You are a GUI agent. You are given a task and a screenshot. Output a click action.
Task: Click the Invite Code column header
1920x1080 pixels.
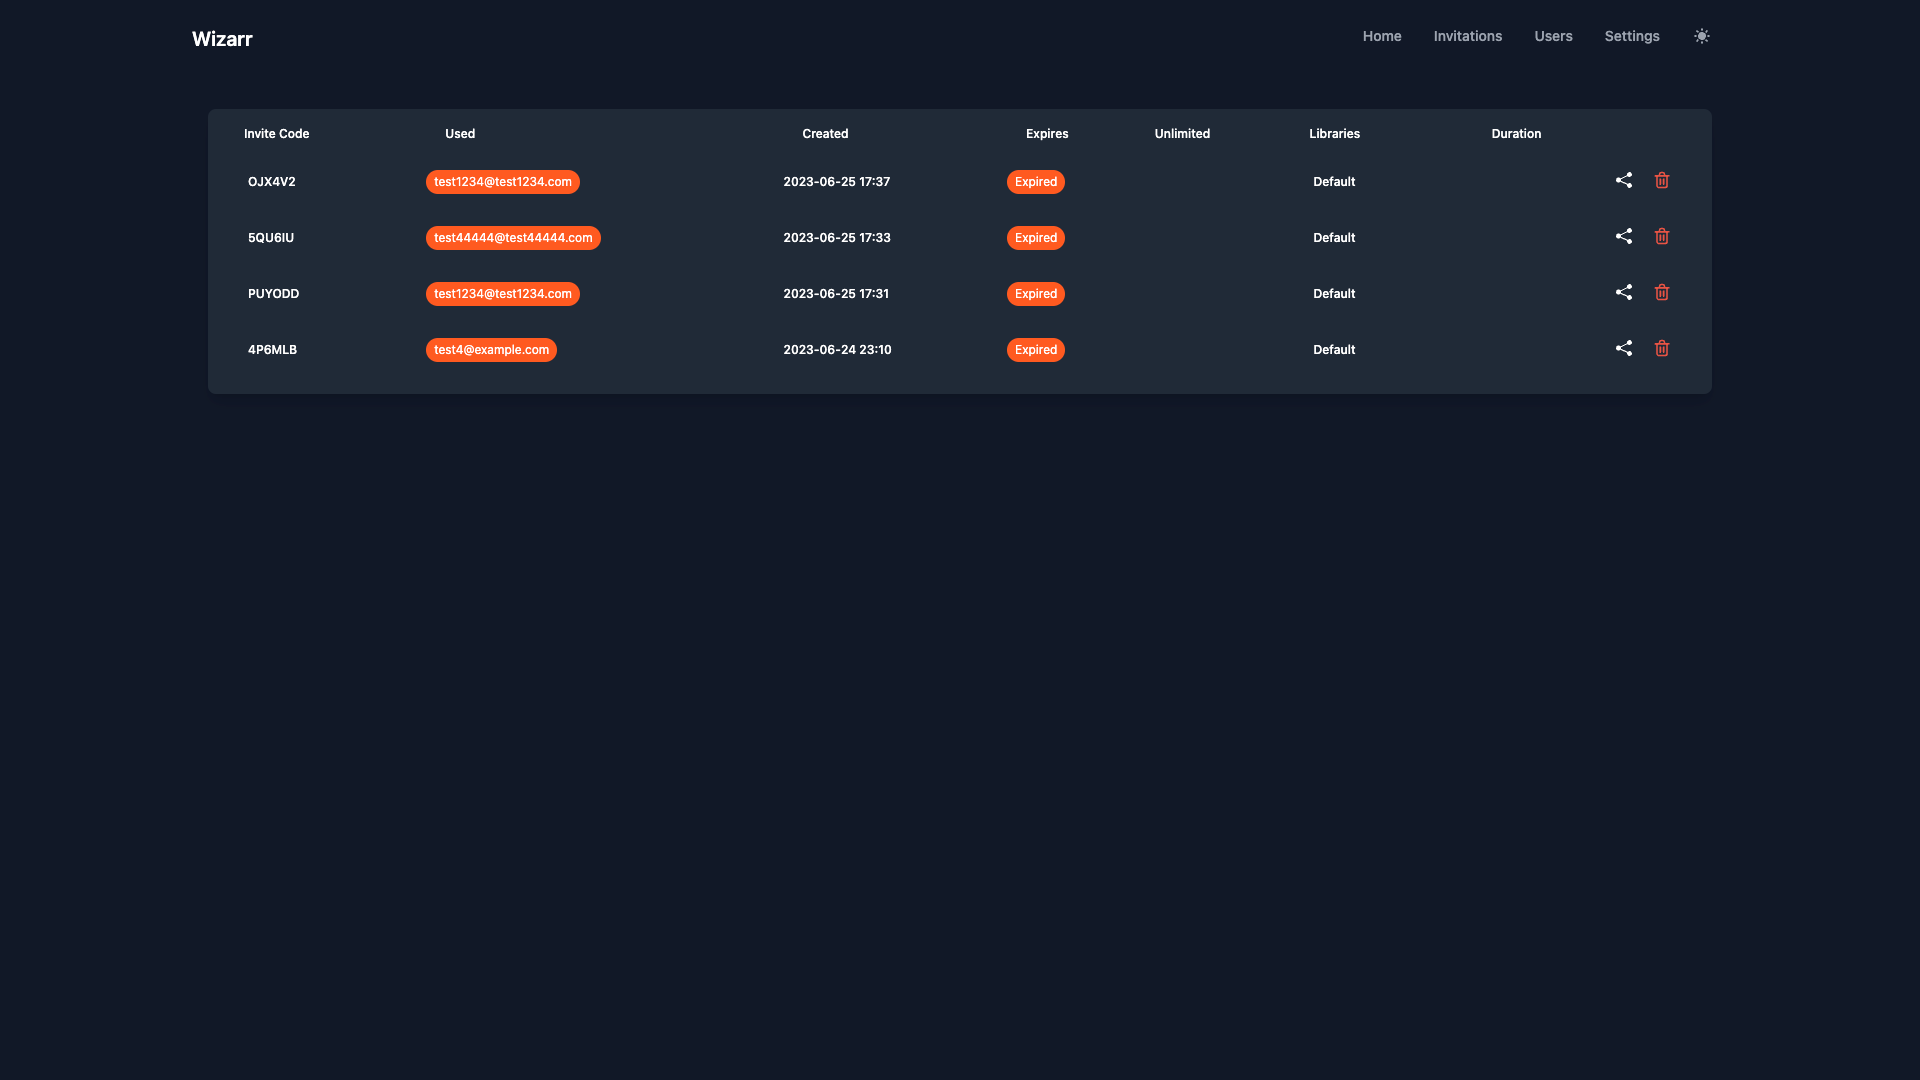coord(276,134)
